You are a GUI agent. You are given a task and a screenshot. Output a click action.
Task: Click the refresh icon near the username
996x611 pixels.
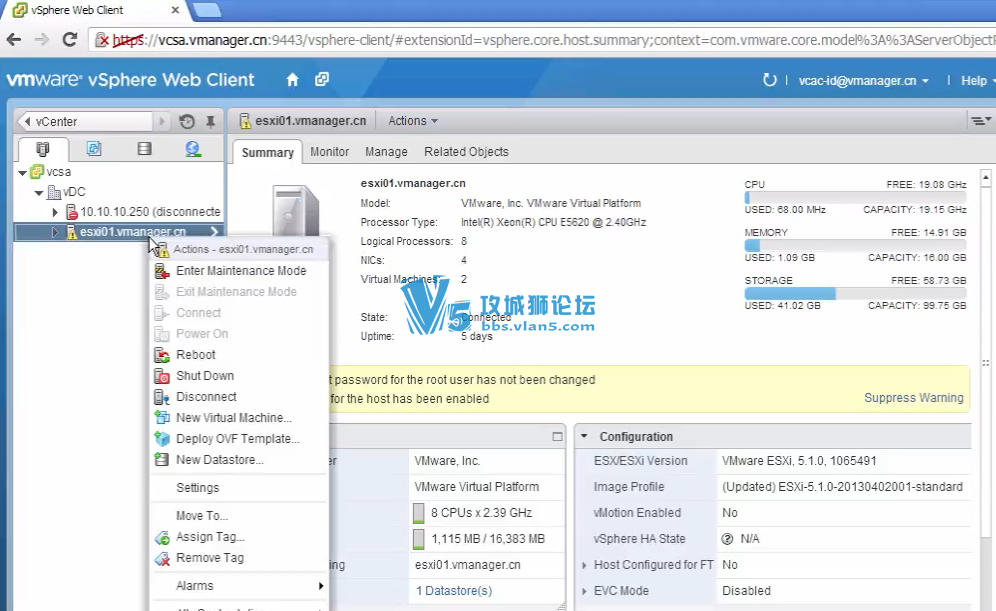pyautogui.click(x=769, y=80)
